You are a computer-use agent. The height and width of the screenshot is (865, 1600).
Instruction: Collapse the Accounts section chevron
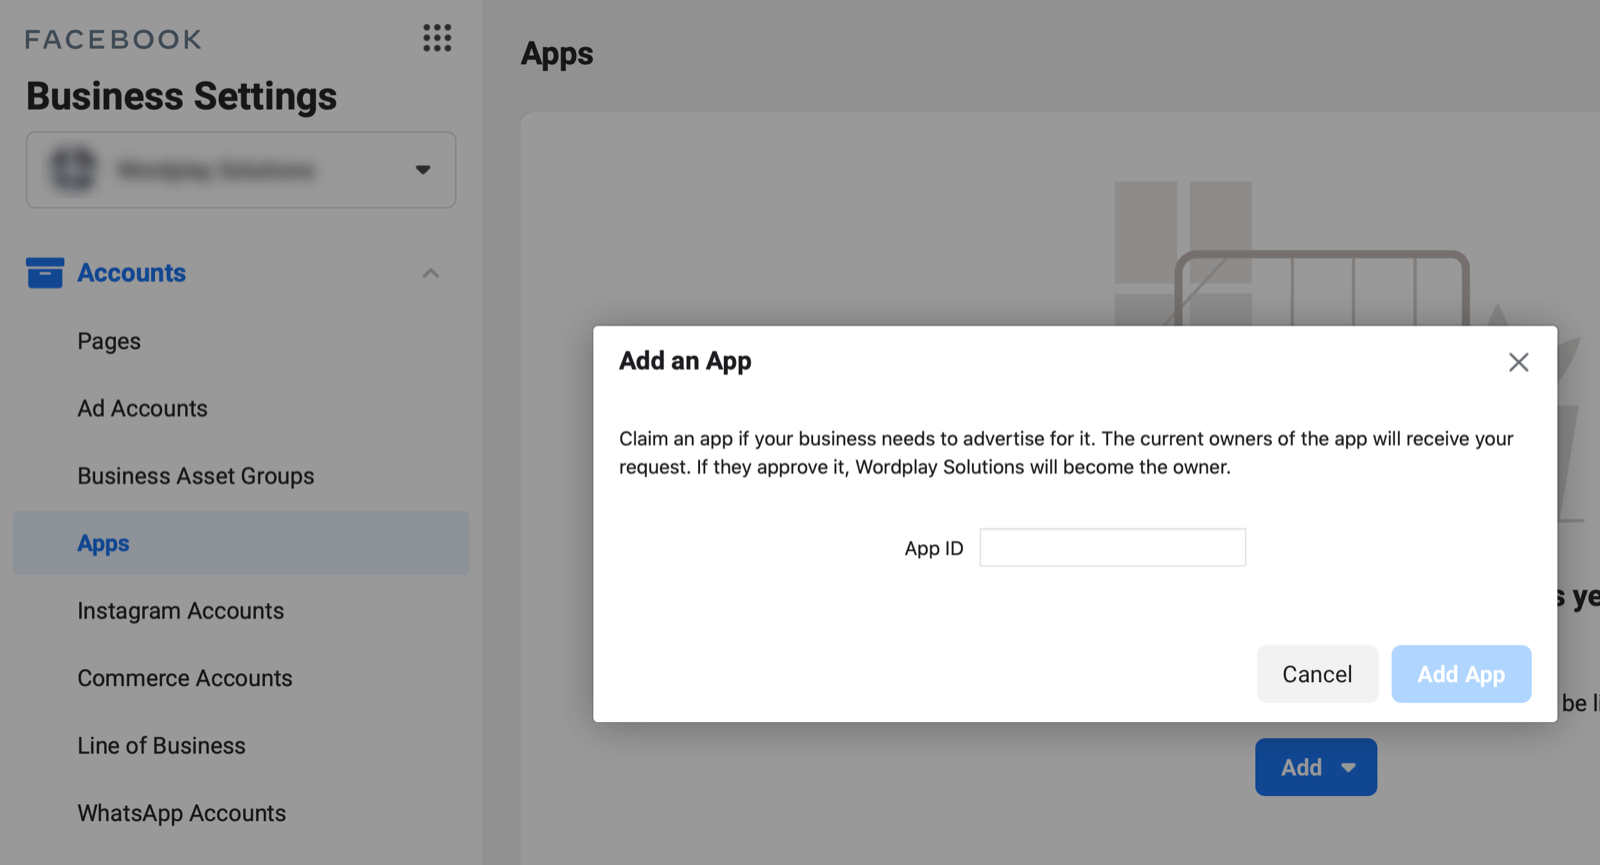point(431,273)
